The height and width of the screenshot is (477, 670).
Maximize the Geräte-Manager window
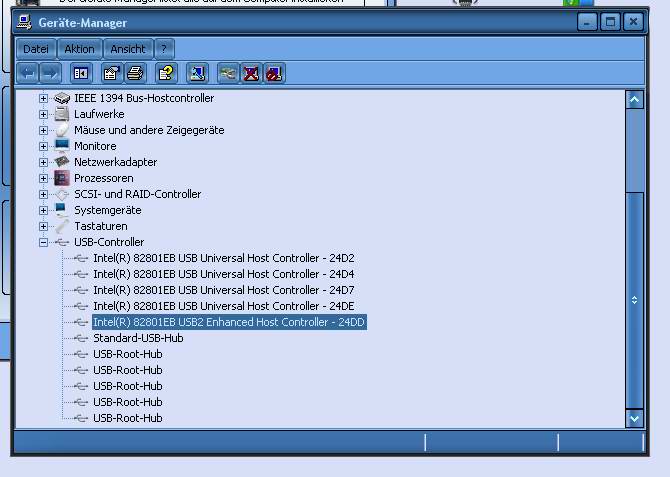point(610,22)
